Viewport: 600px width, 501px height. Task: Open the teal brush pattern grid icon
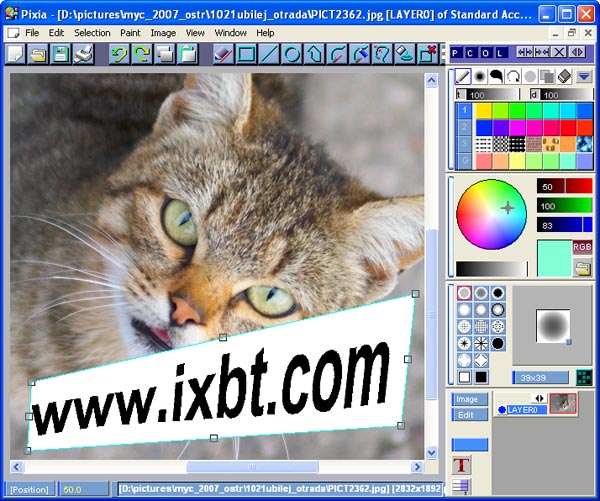pyautogui.click(x=584, y=377)
